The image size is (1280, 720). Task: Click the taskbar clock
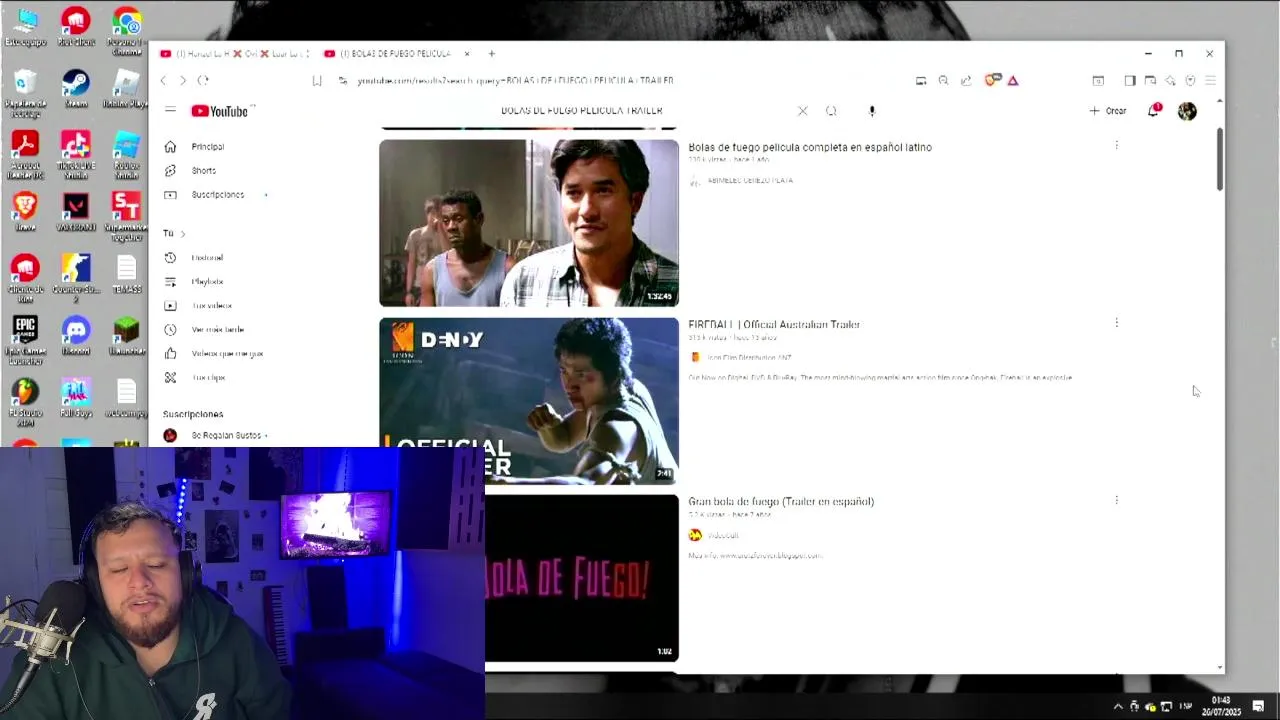pos(1220,706)
